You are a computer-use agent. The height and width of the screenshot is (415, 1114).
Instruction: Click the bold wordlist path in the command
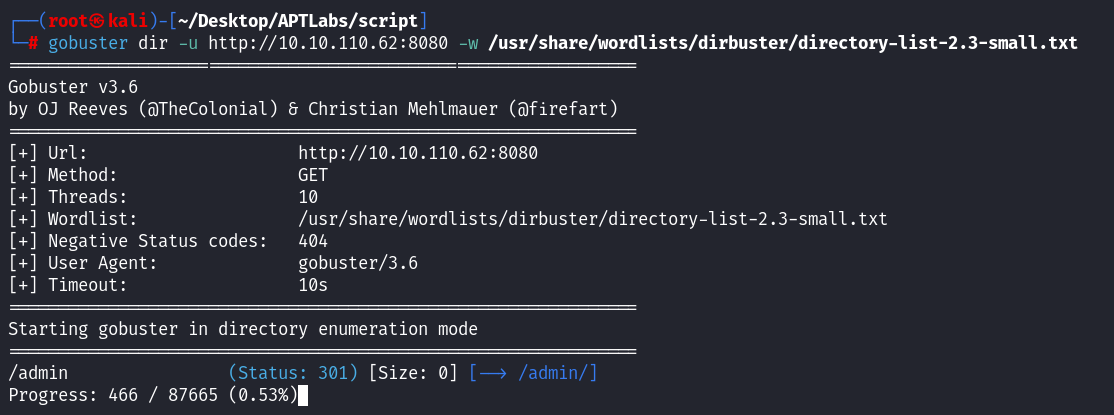pos(783,44)
